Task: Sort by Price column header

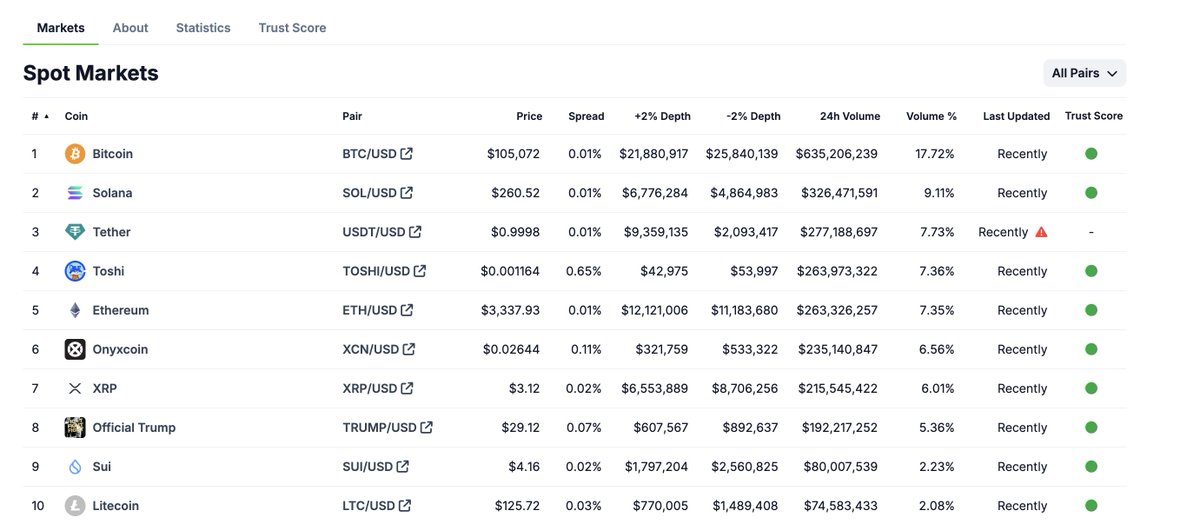Action: [529, 116]
